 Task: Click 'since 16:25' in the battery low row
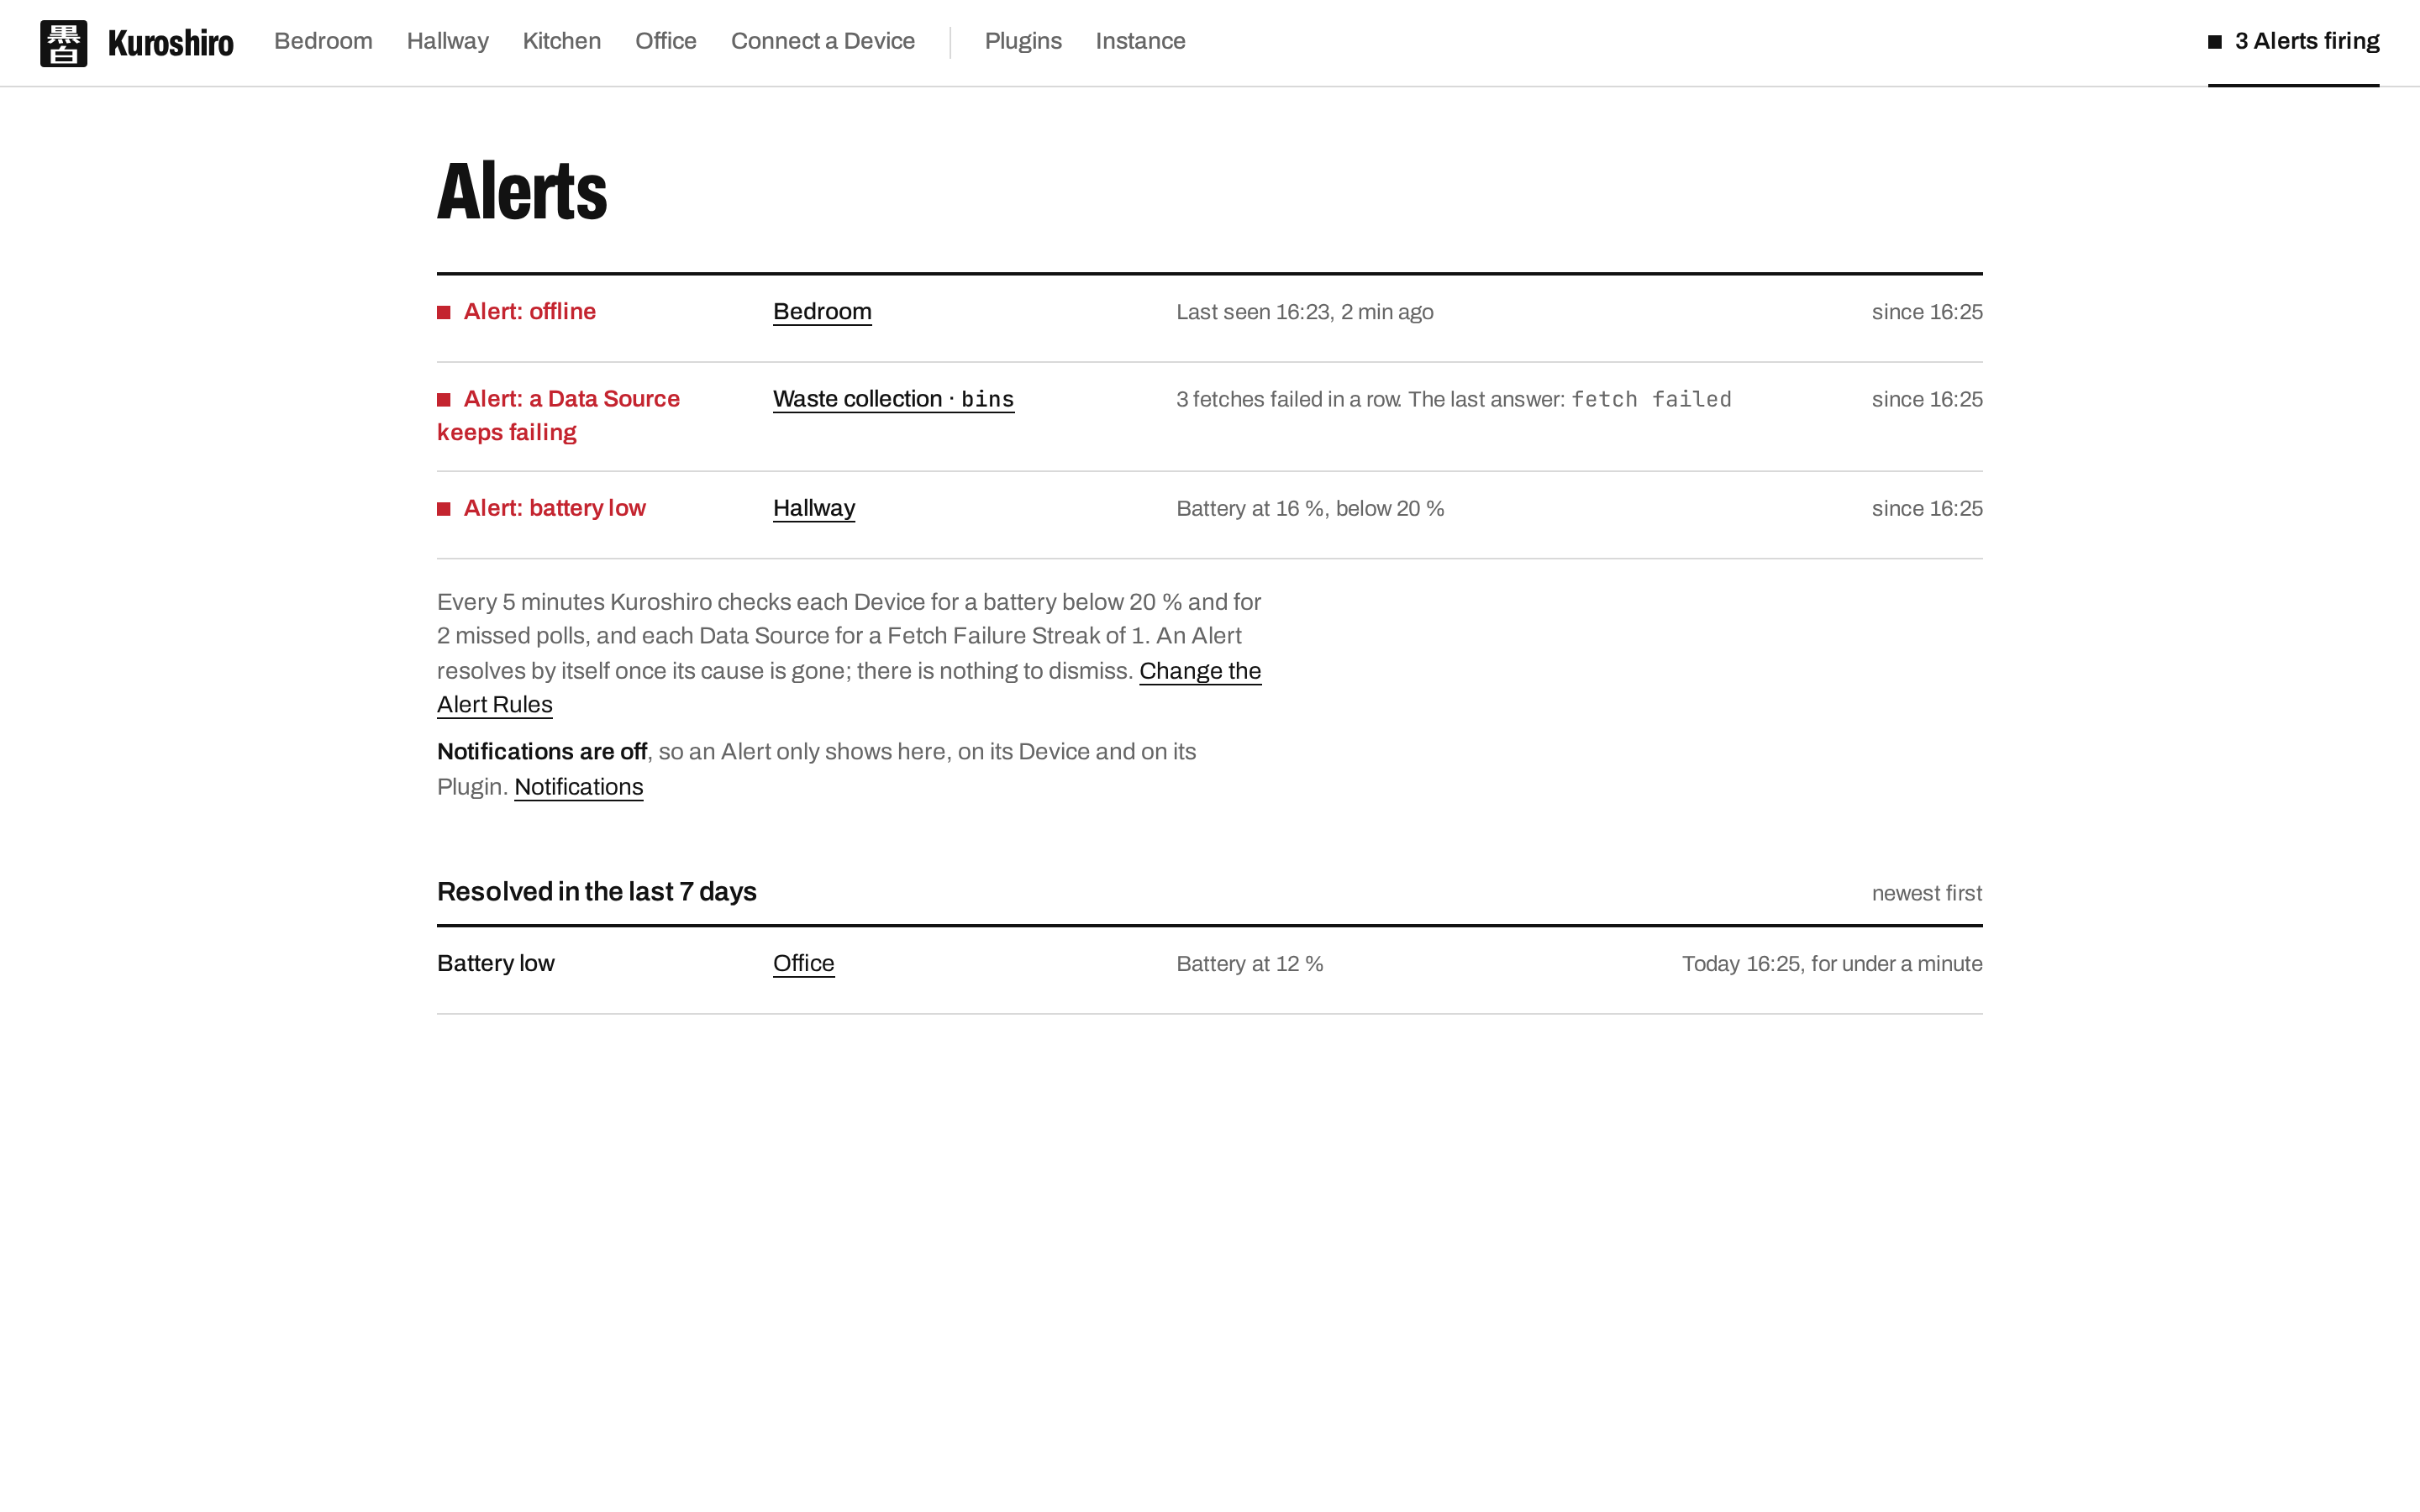click(x=1927, y=509)
